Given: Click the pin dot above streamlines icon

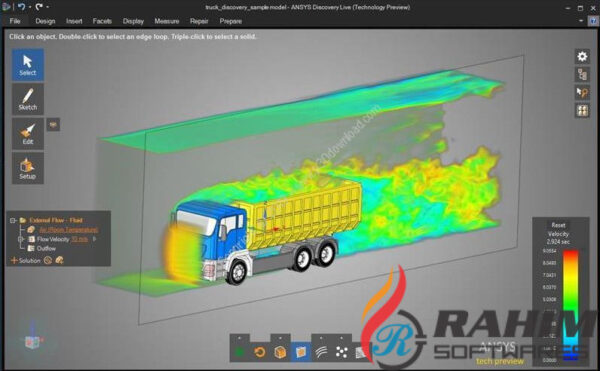Looking at the screenshot, I should click(x=321, y=338).
